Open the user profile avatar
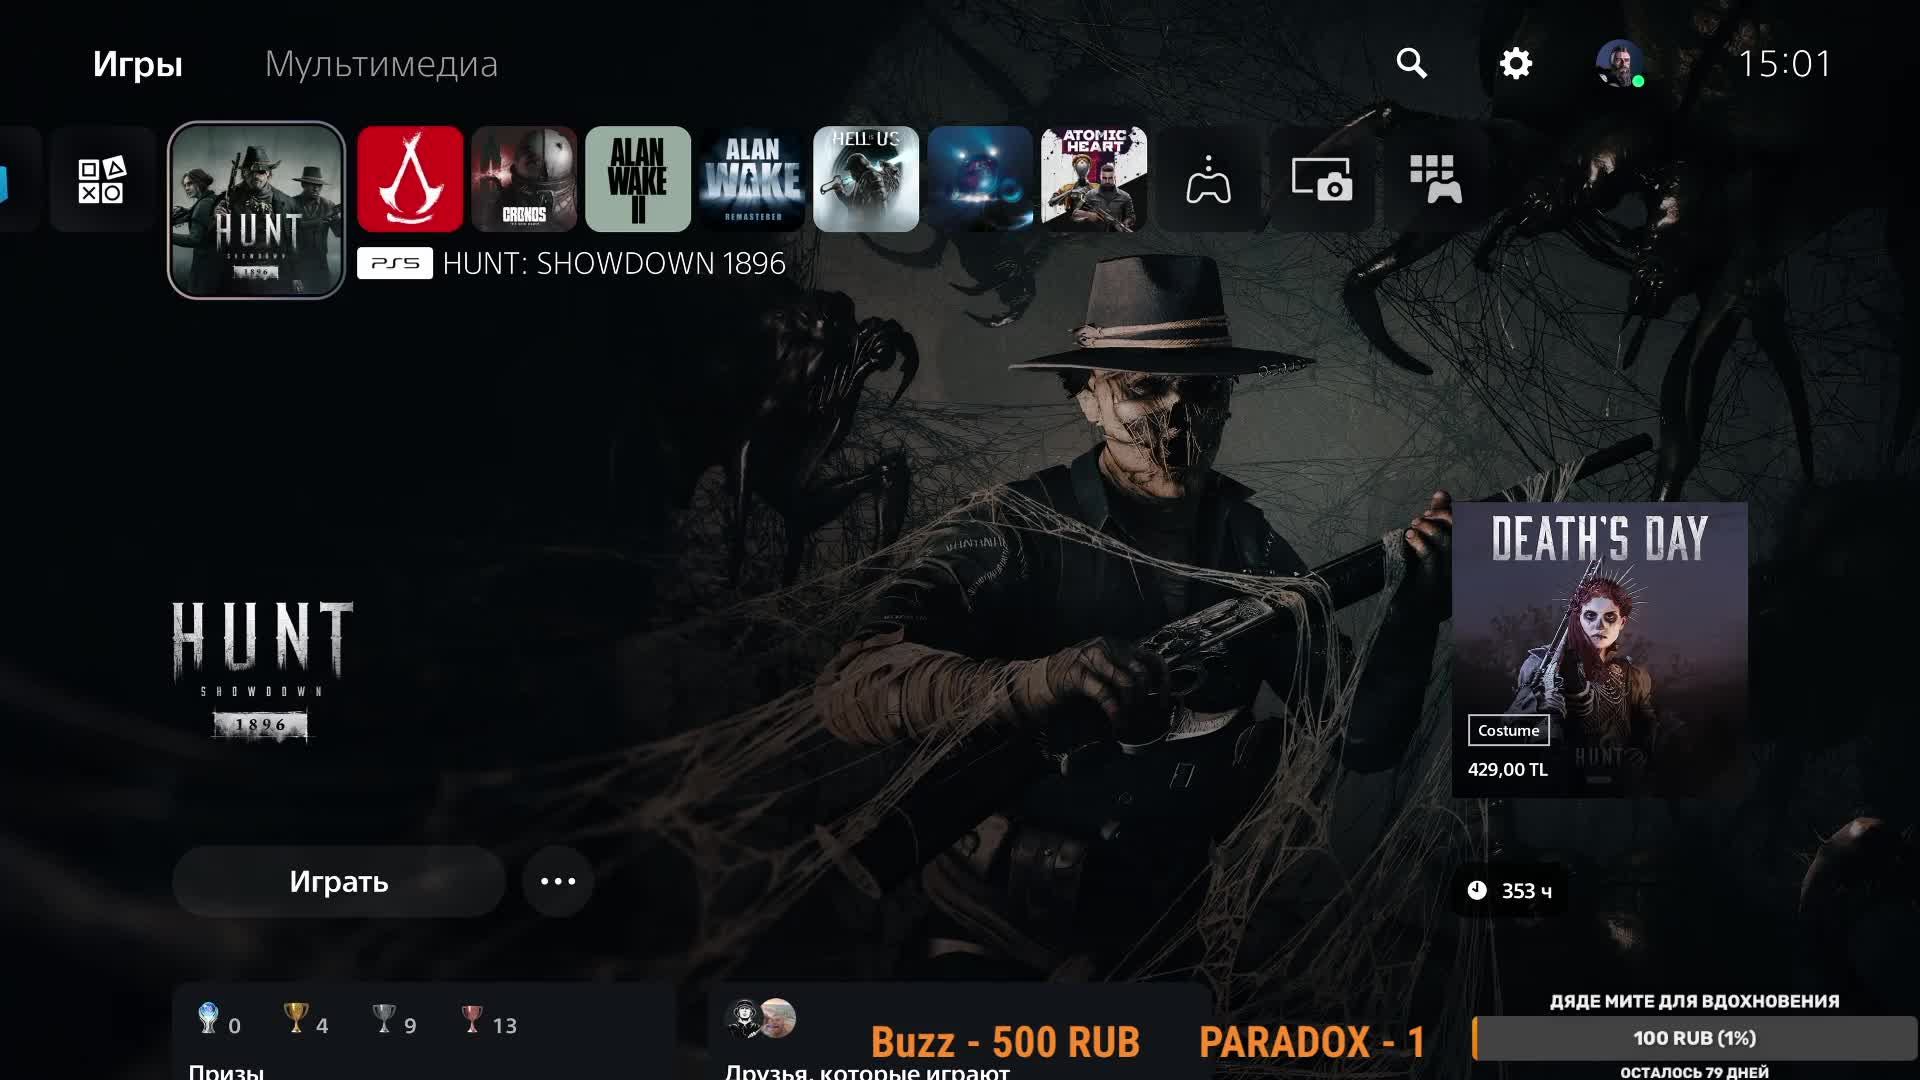 tap(1618, 64)
